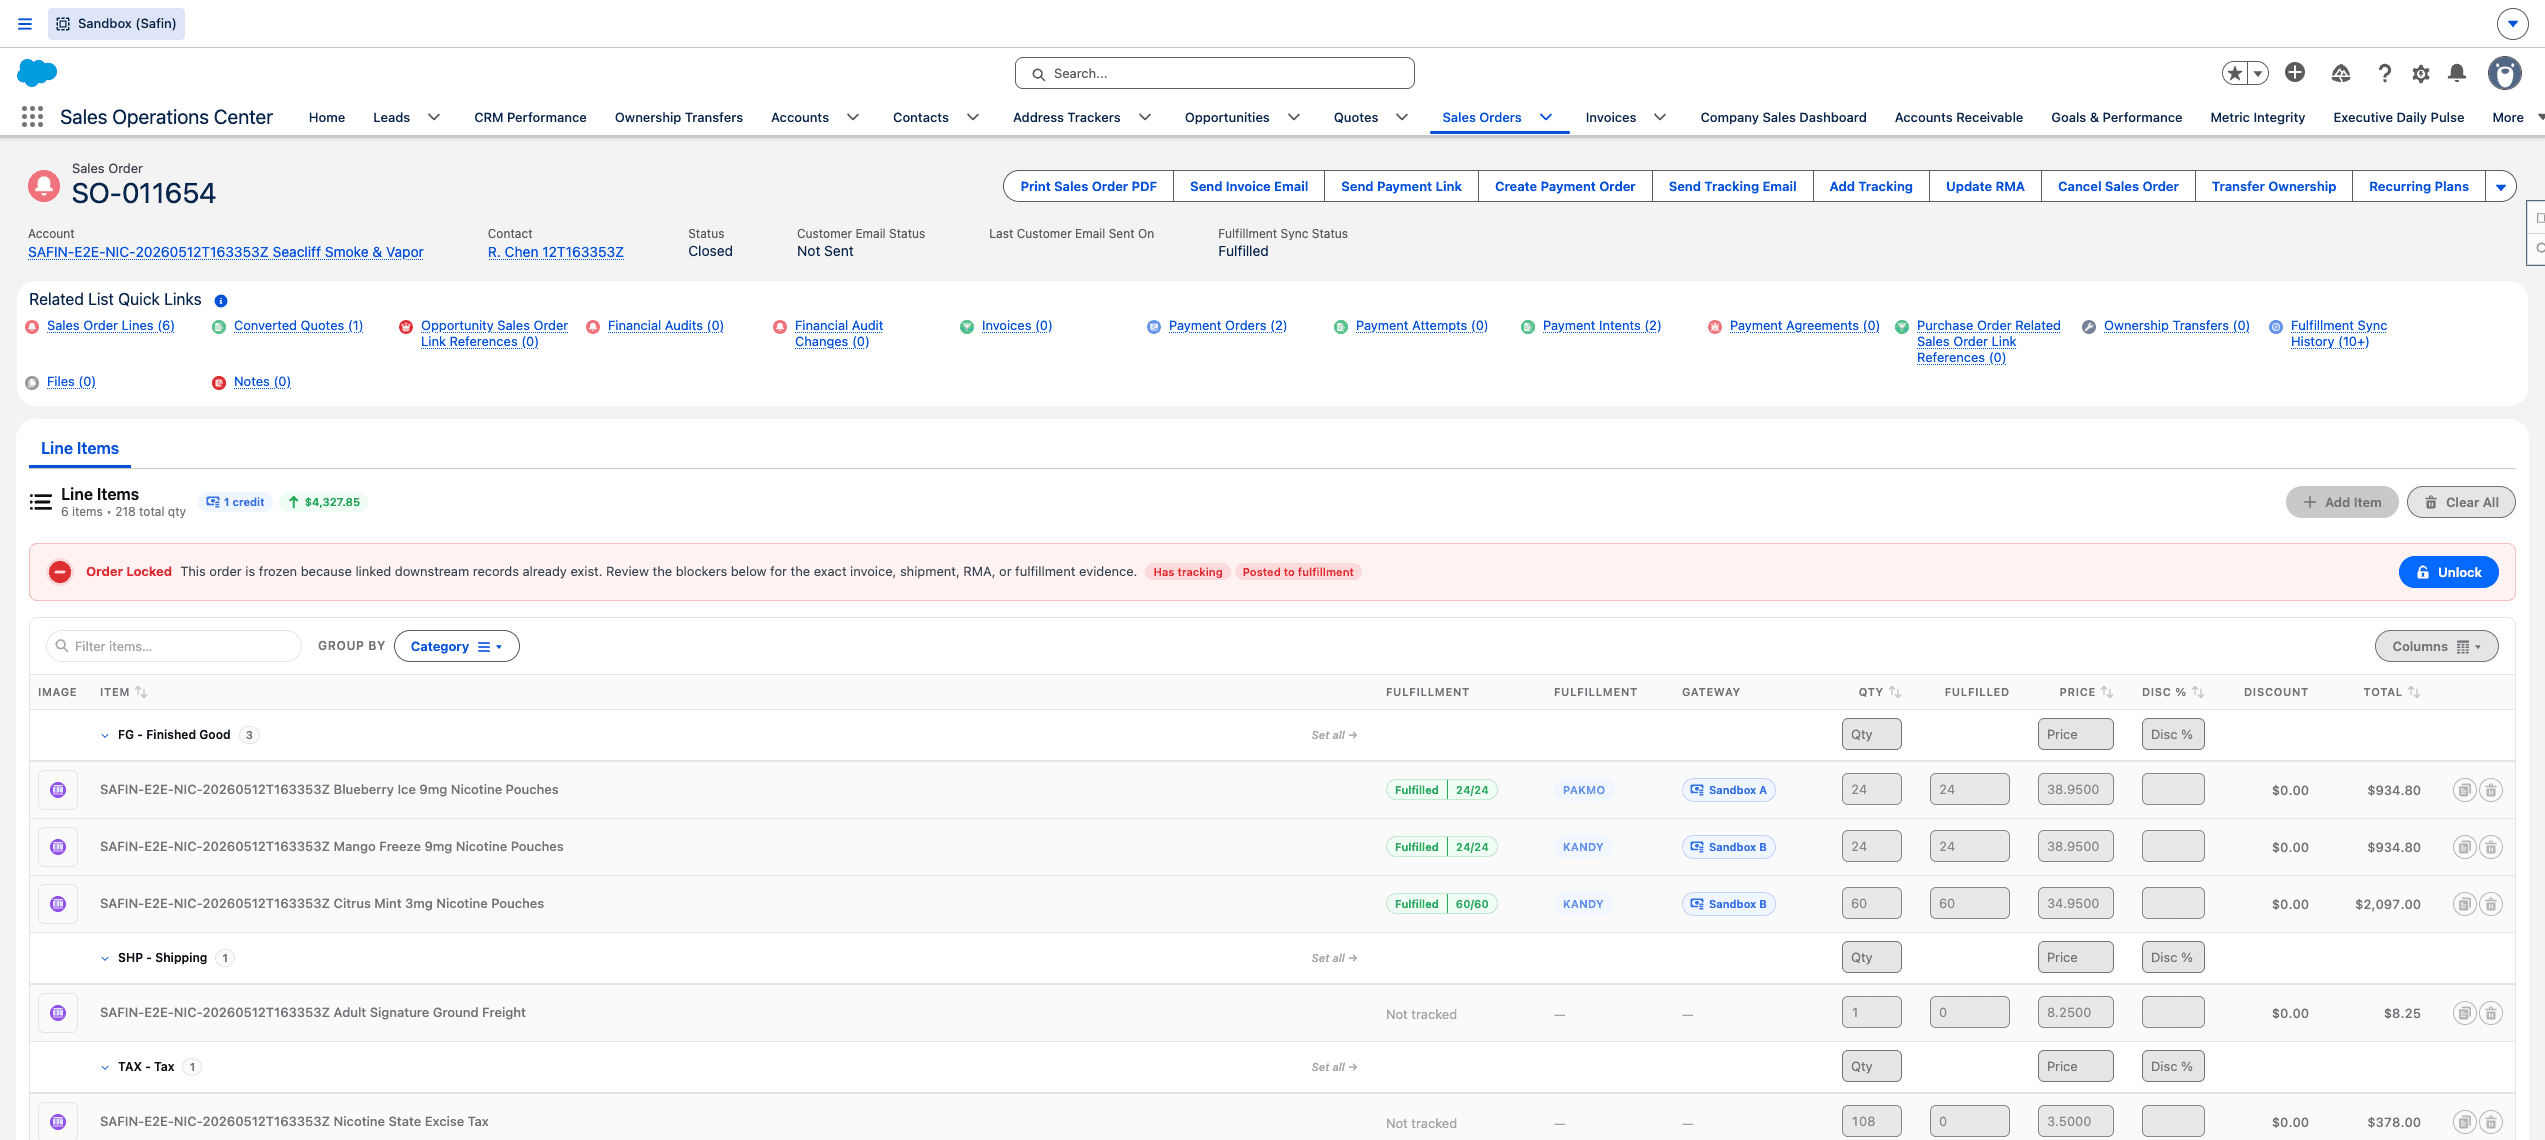Select the Line Items tab

point(80,448)
